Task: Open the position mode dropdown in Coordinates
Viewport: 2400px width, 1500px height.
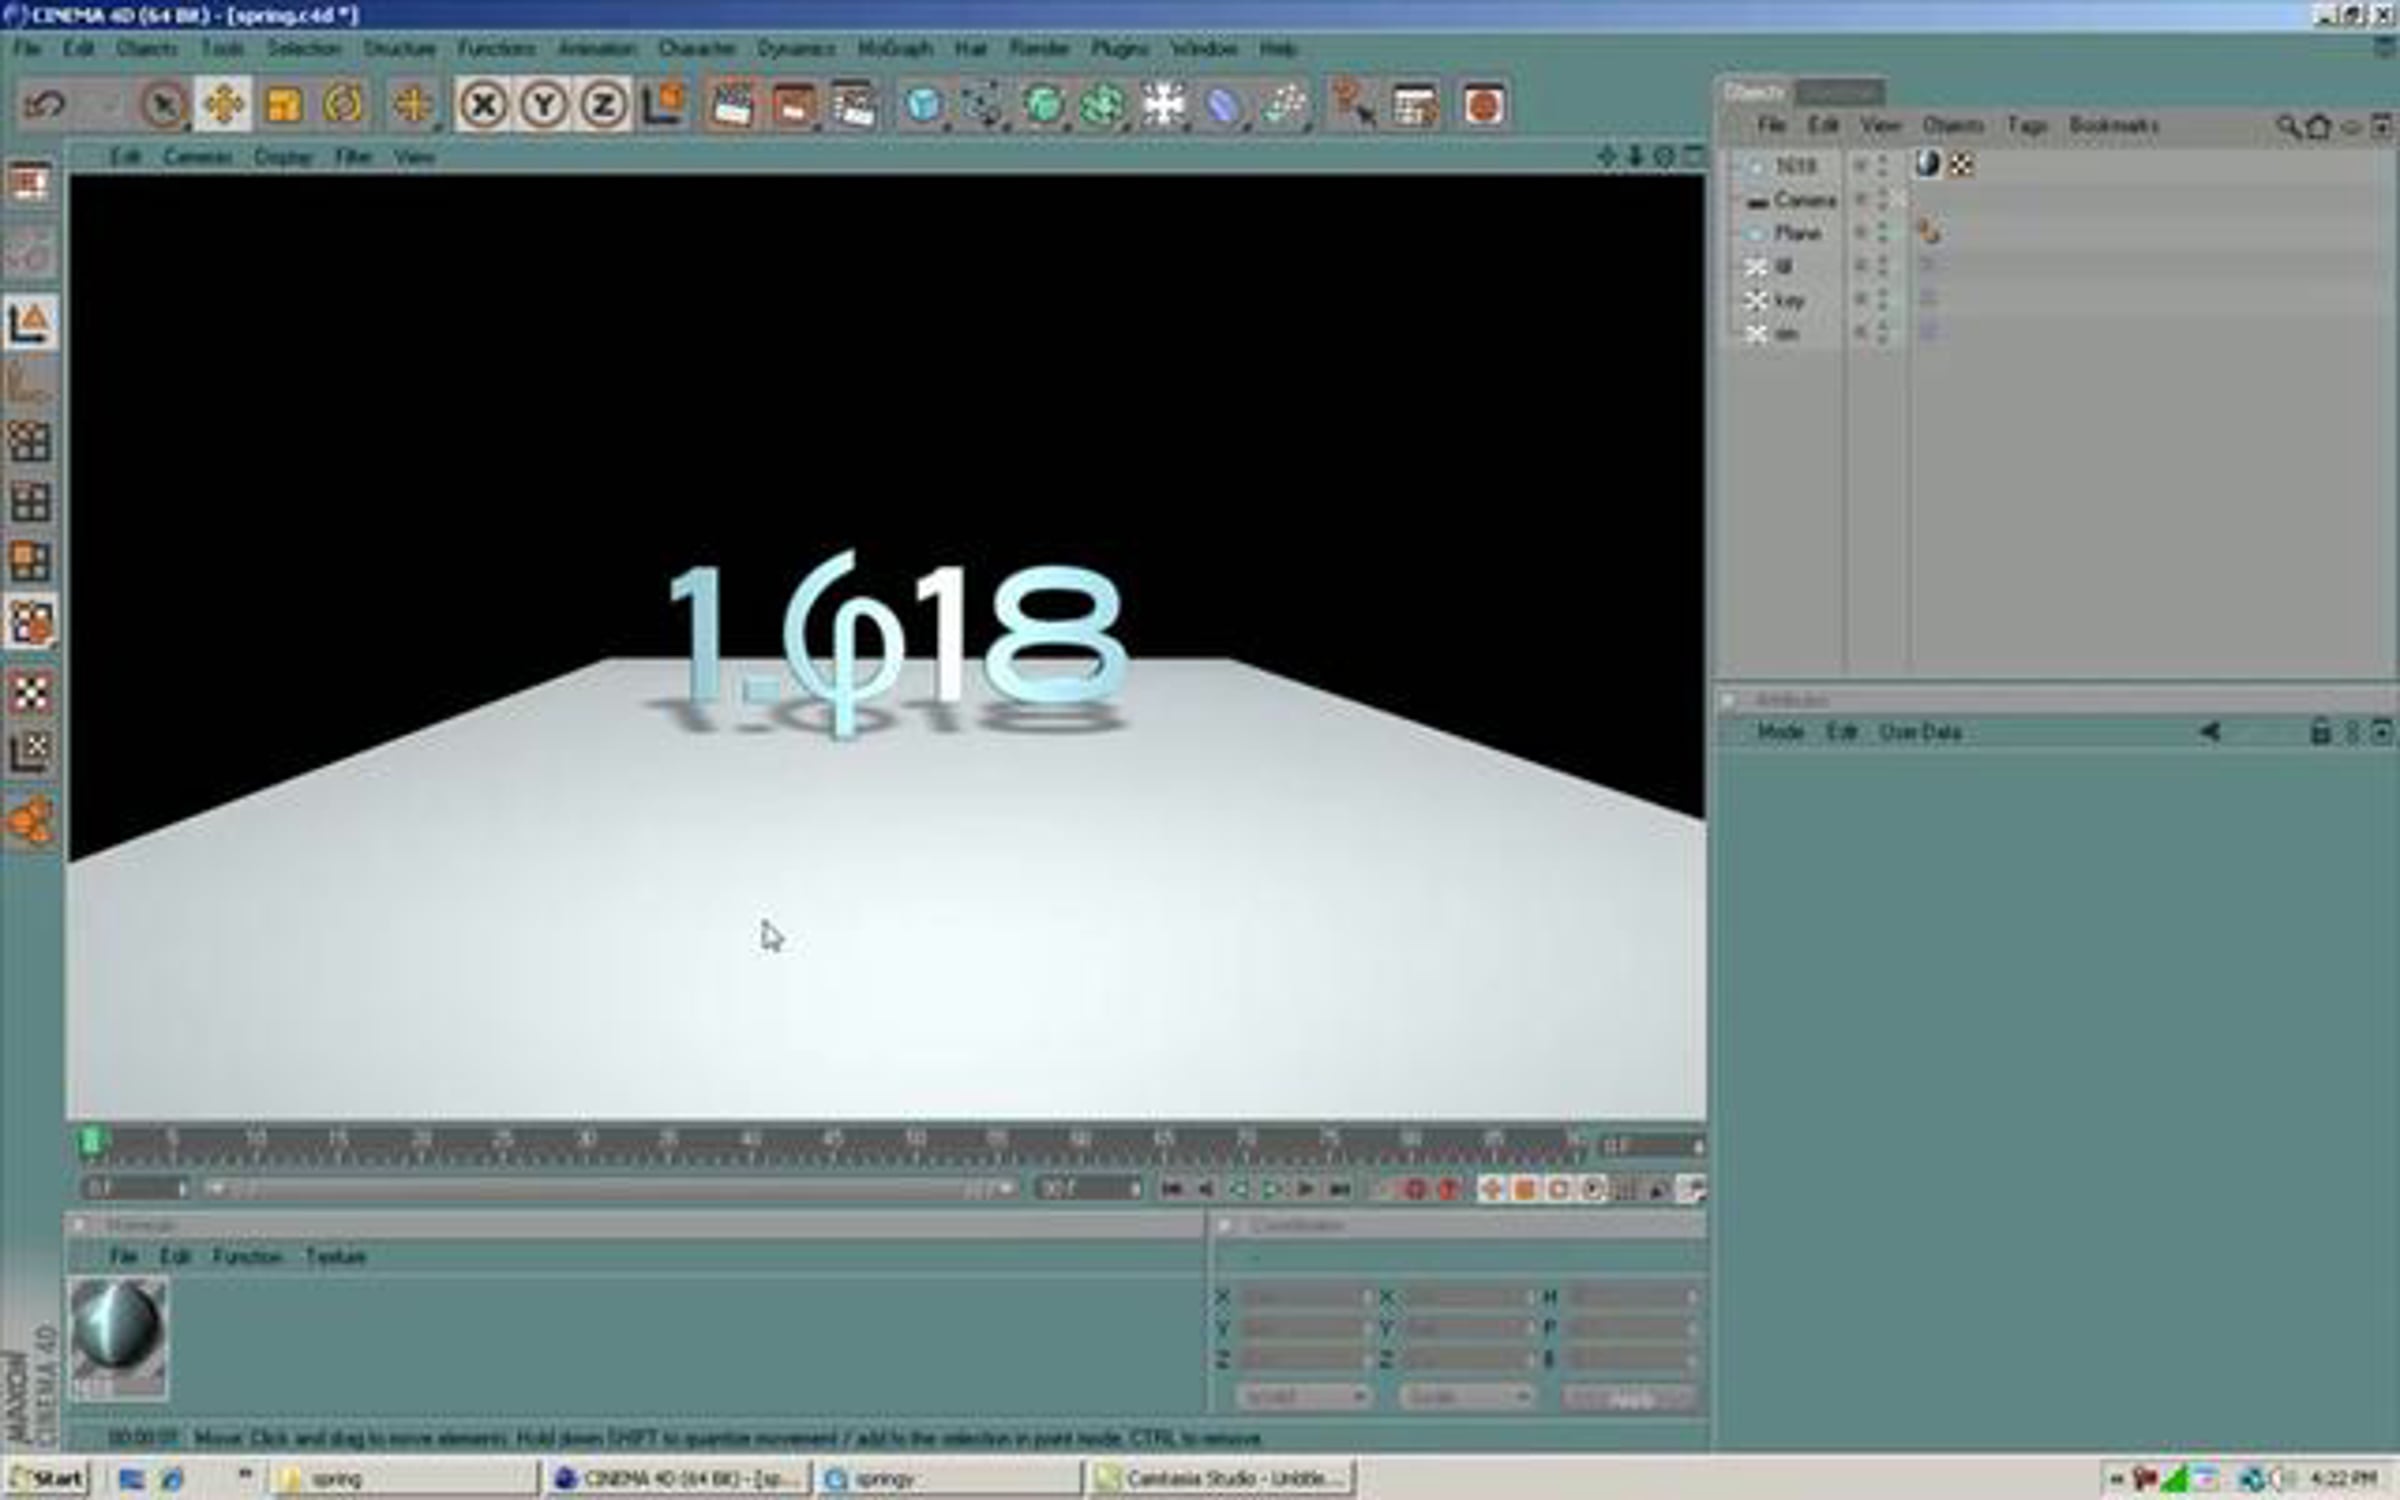Action: tap(1302, 1397)
